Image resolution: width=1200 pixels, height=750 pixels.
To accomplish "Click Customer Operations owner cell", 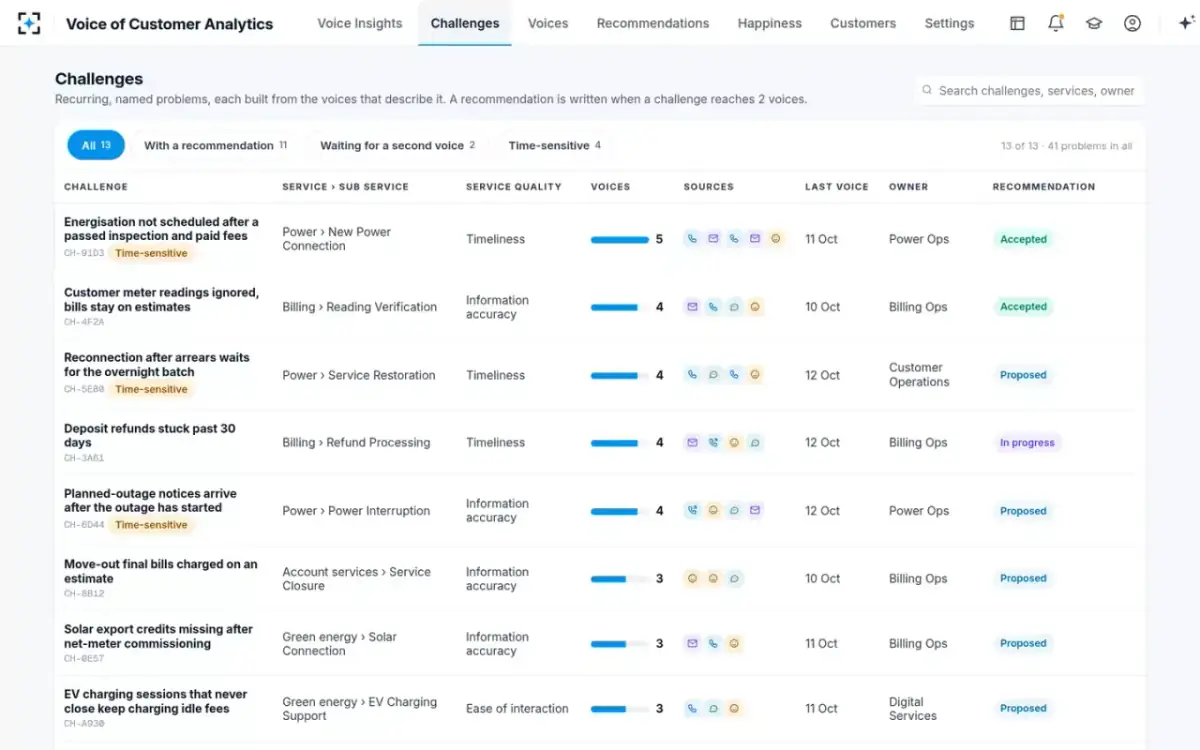I will click(x=919, y=375).
